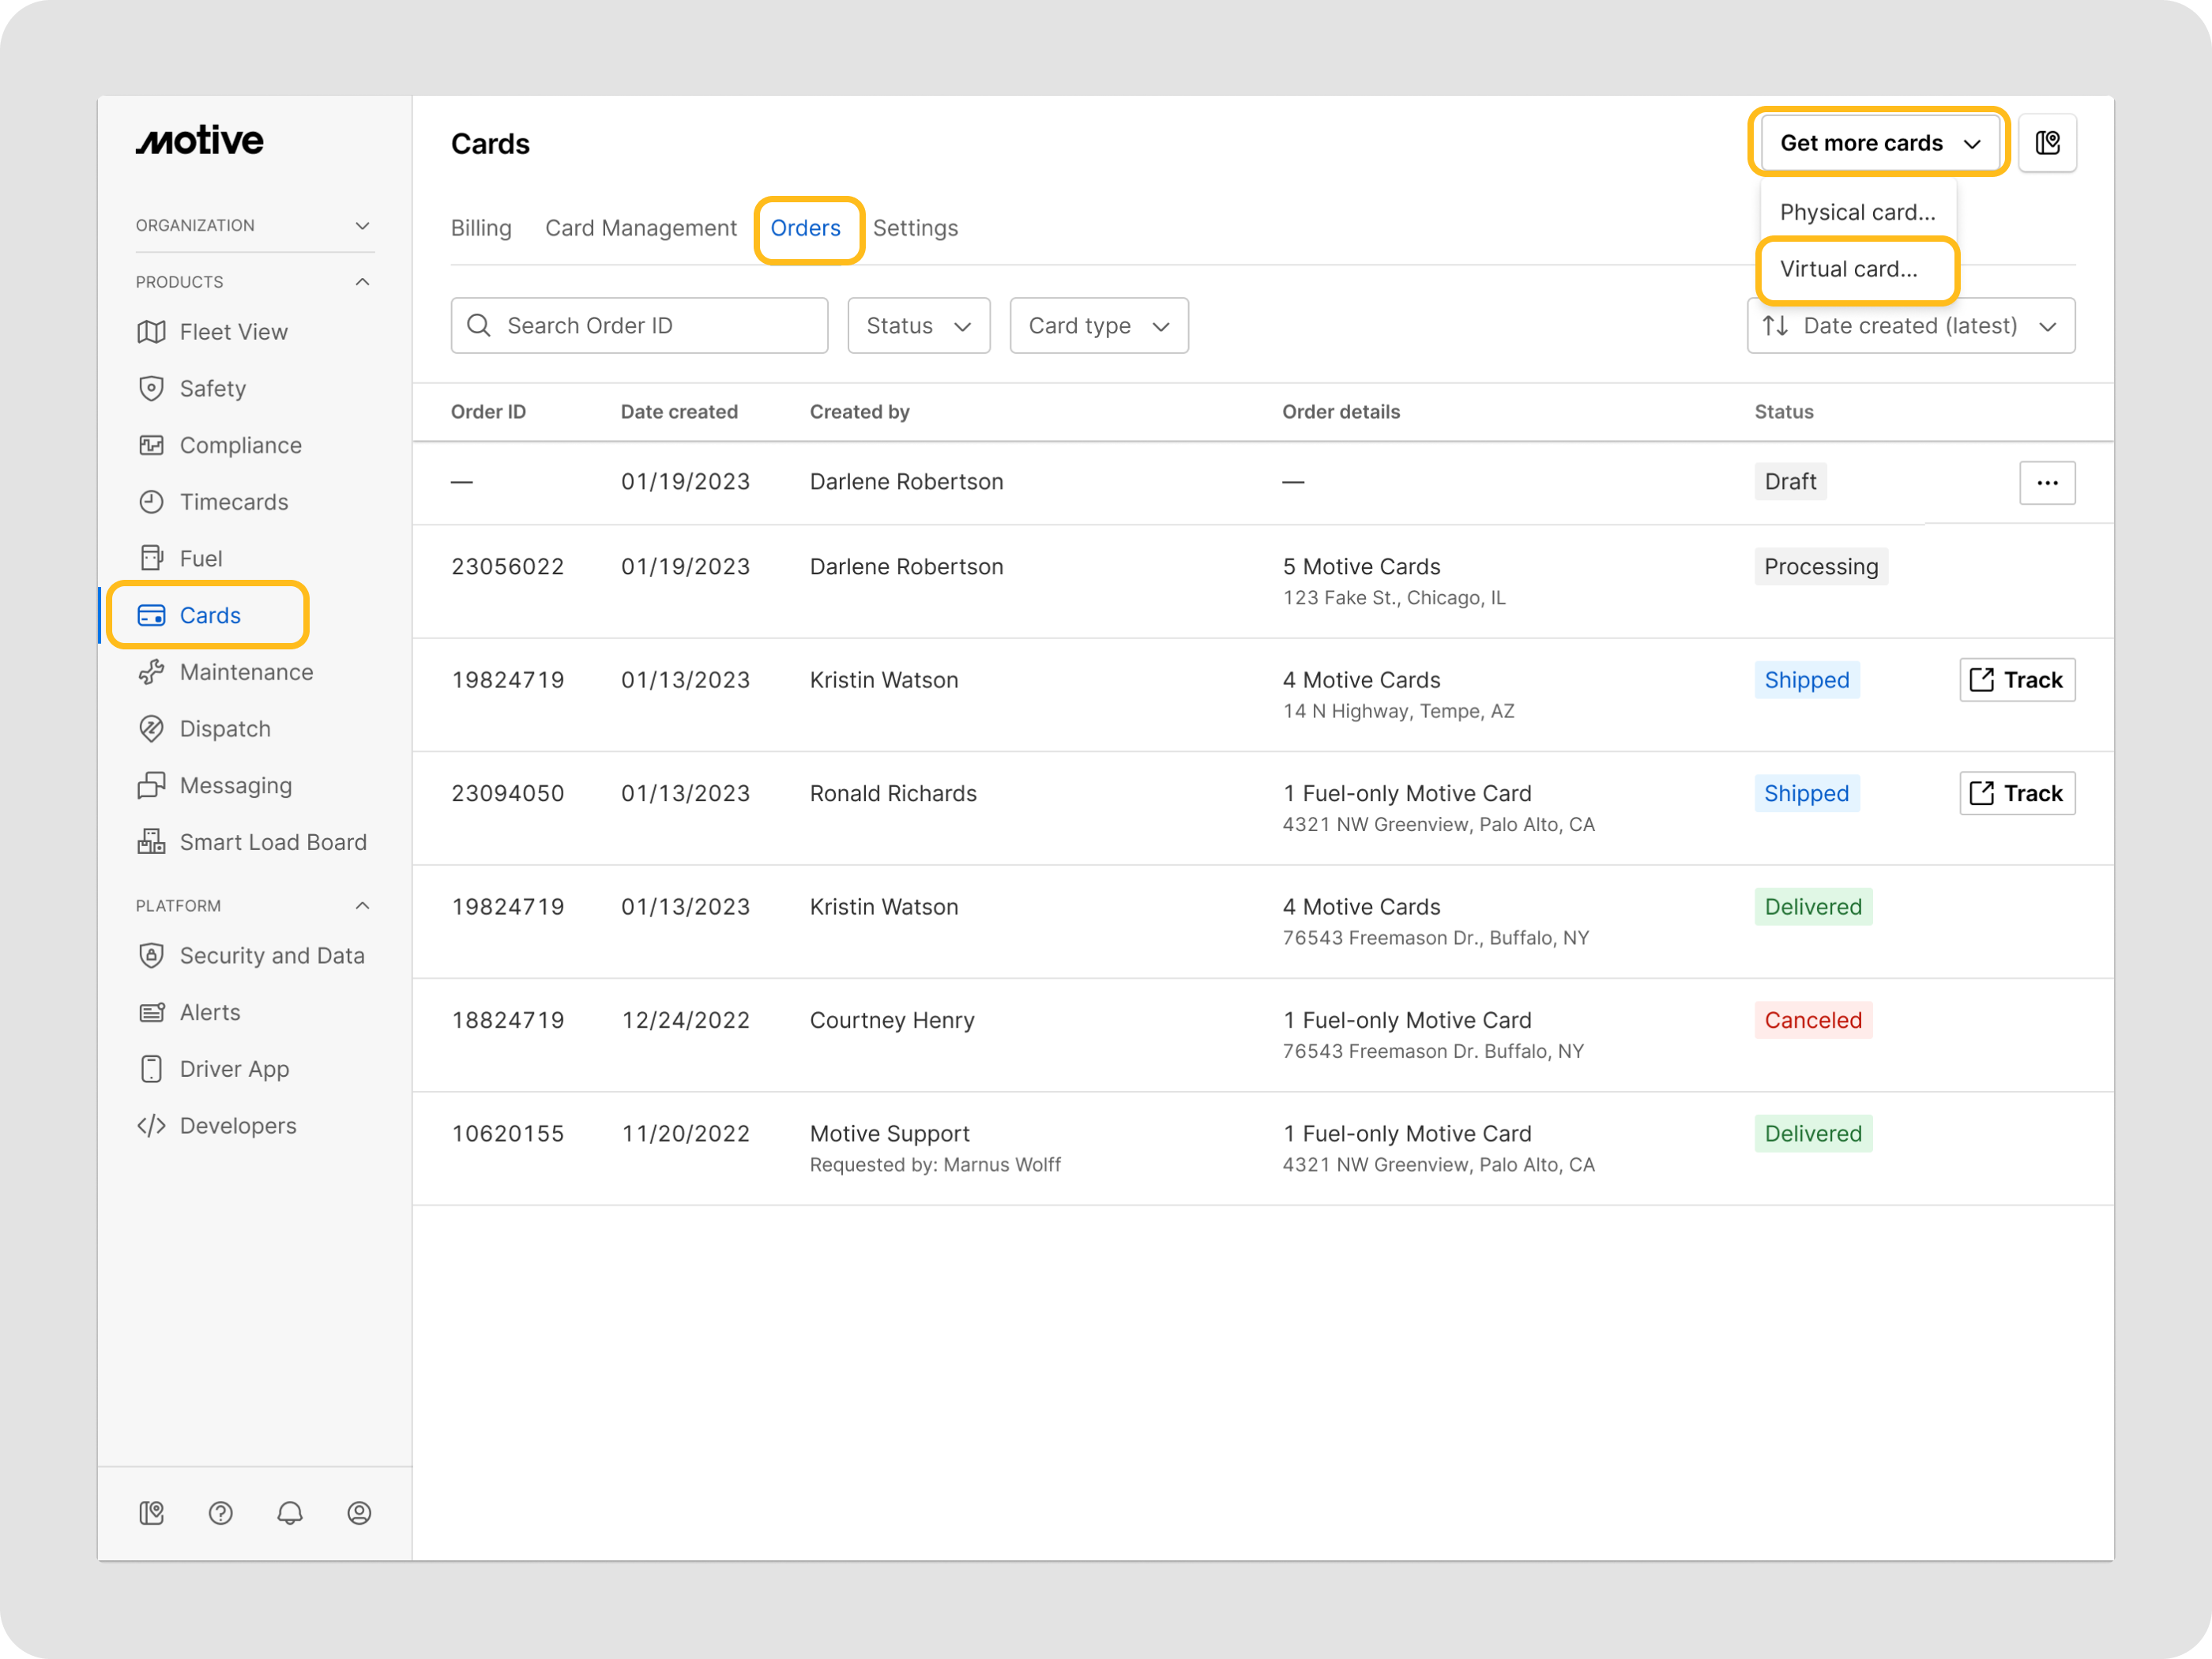Open notifications bell icon

coord(290,1513)
